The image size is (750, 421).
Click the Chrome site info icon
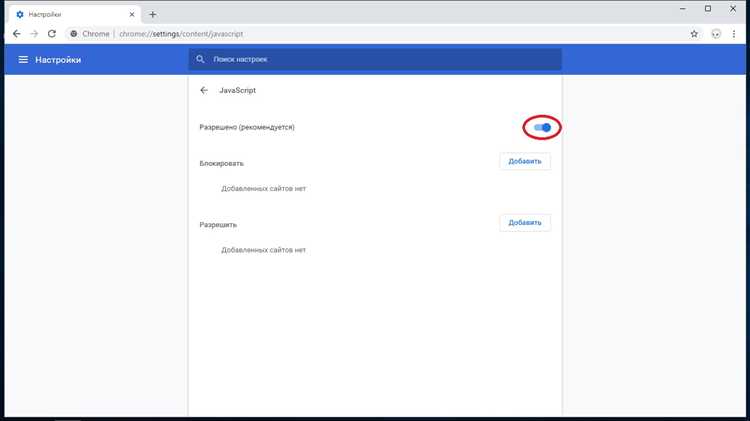(x=74, y=34)
